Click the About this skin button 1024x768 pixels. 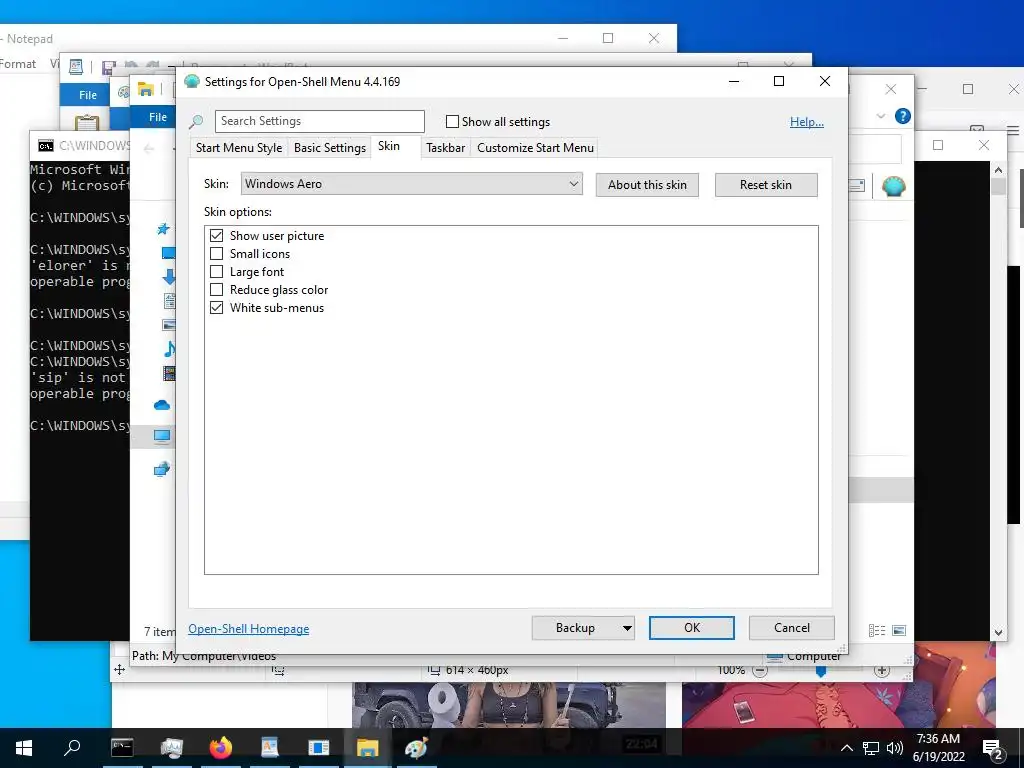click(647, 185)
